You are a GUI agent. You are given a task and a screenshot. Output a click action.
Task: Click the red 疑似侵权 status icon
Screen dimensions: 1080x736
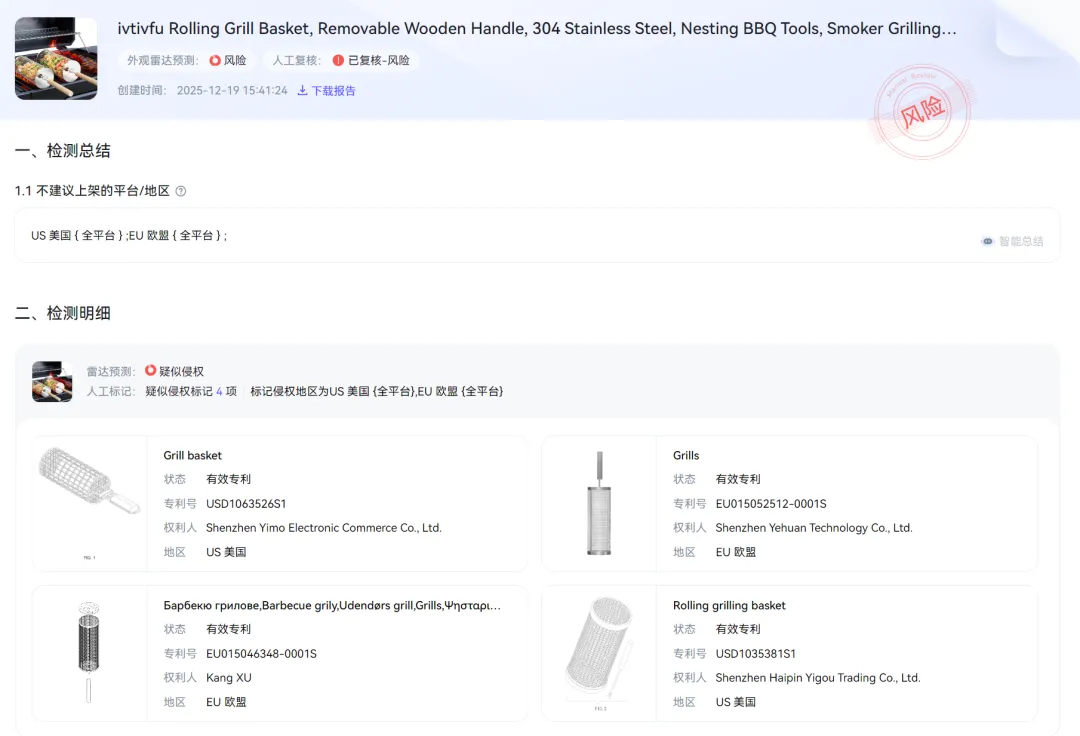coord(151,371)
